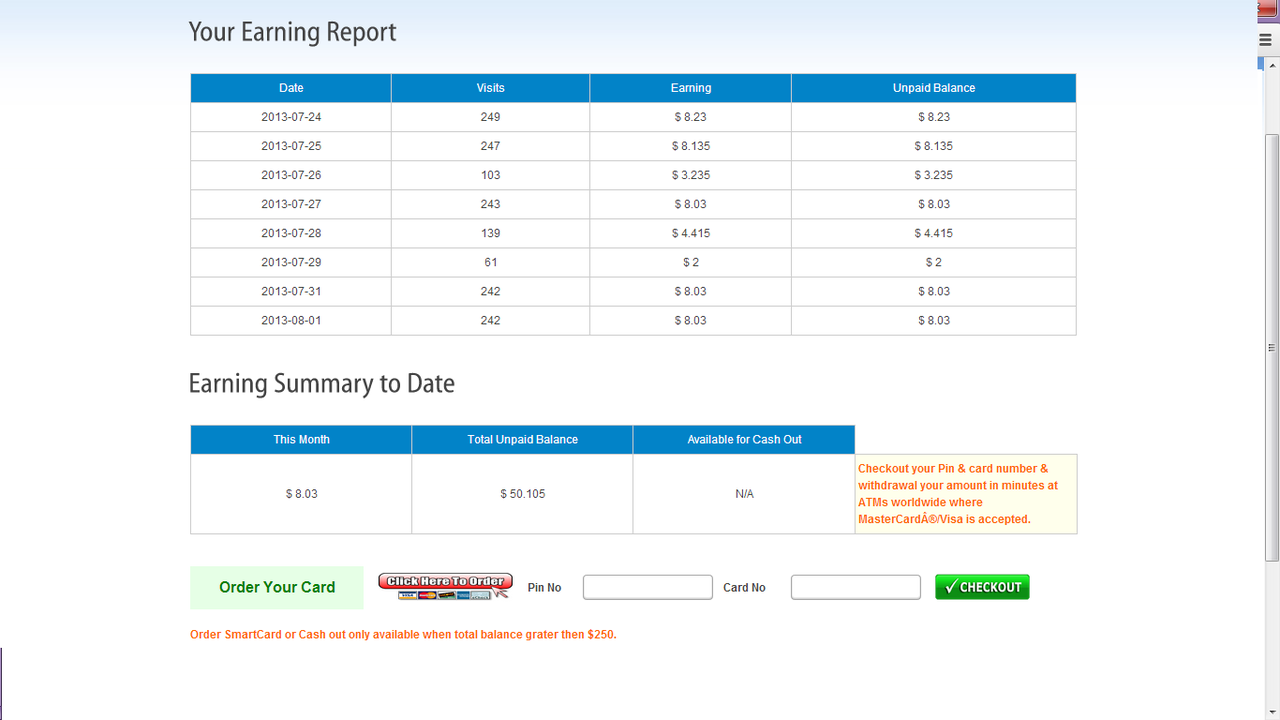Select the 2013-07-29 date cell
This screenshot has width=1280, height=720.
(291, 262)
